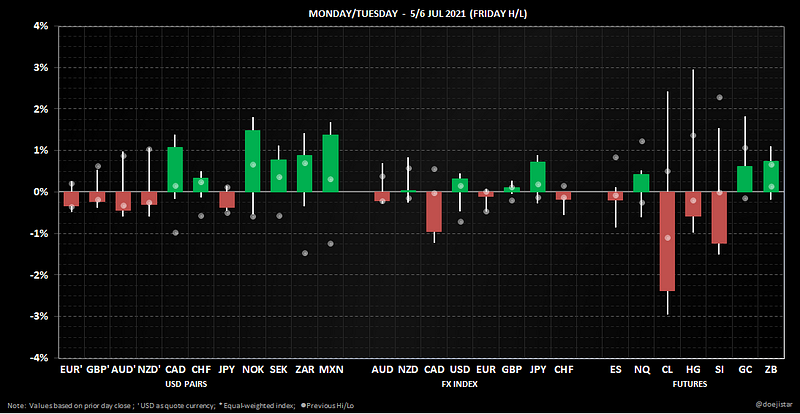Click the 1% y-axis tick label
800x414 pixels.
(42, 150)
